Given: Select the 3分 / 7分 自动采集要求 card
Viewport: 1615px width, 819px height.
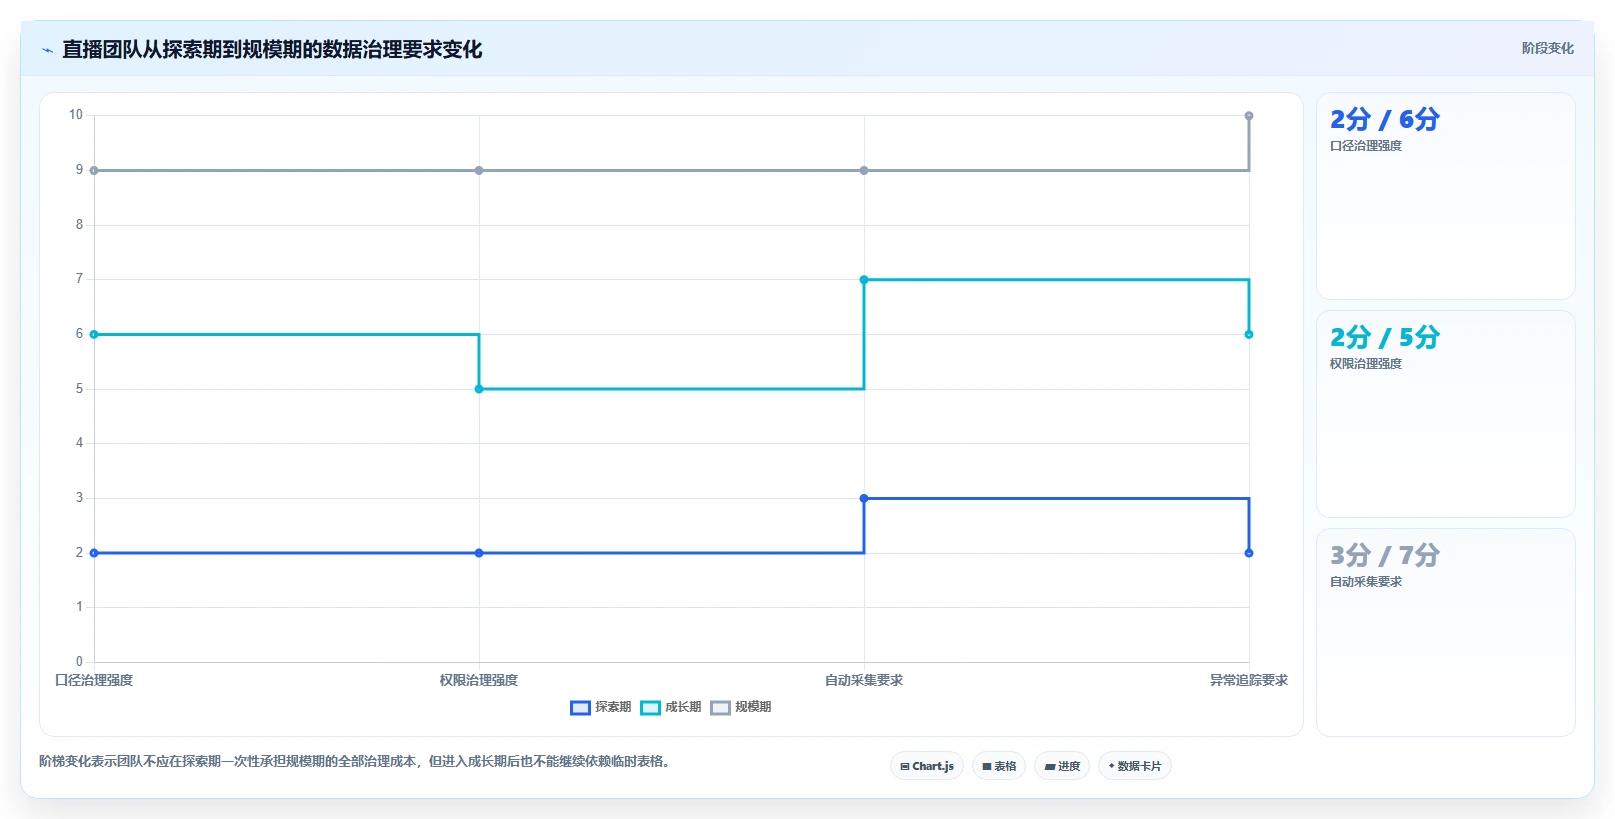Looking at the screenshot, I should (x=1446, y=632).
